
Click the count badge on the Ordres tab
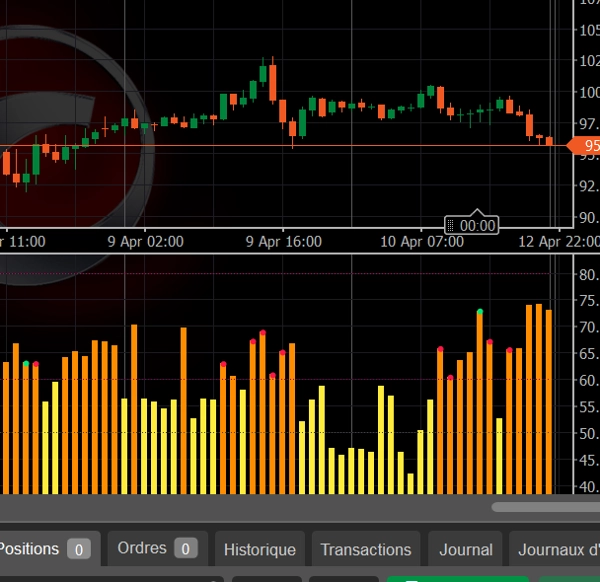coord(185,548)
